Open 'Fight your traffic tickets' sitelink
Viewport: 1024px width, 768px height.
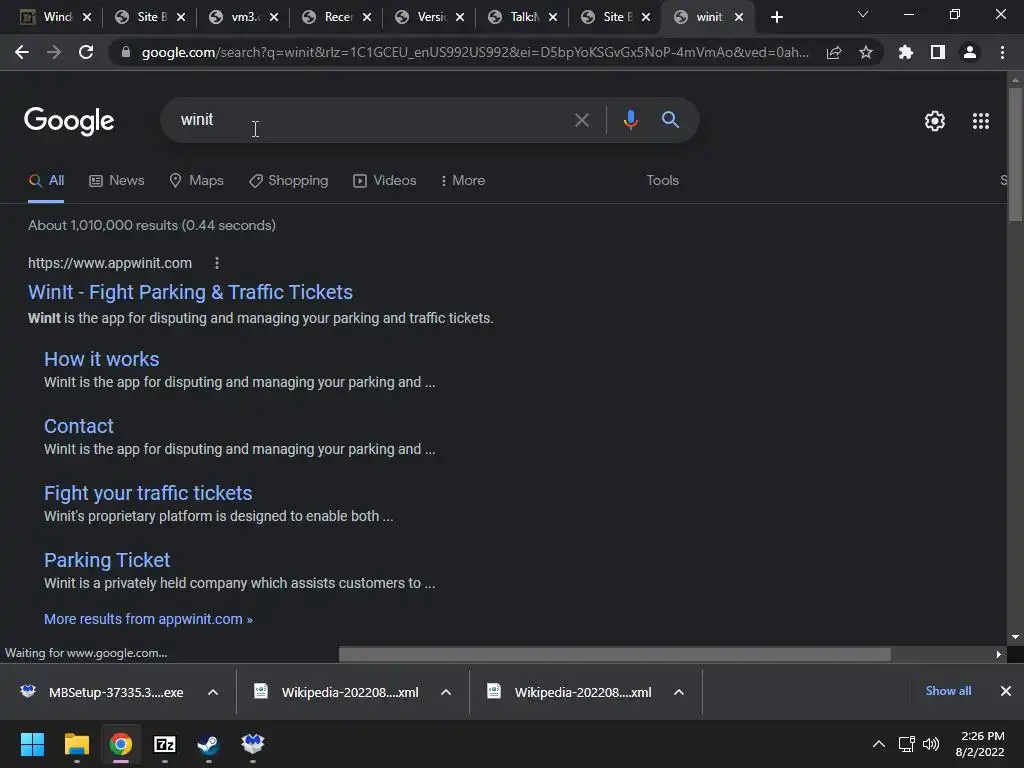(148, 493)
